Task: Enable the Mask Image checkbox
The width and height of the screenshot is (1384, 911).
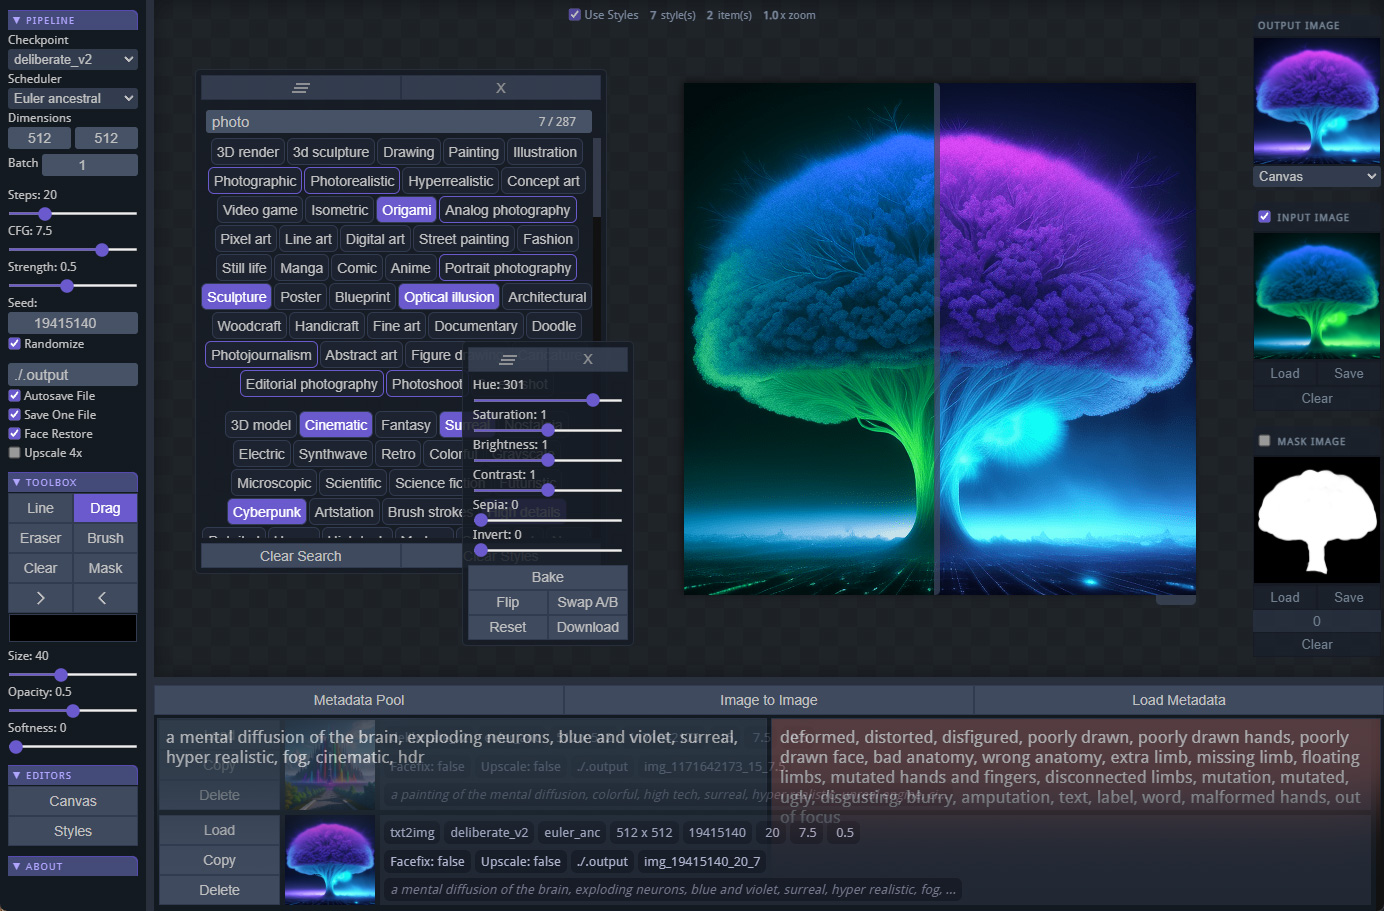Action: pos(1265,441)
